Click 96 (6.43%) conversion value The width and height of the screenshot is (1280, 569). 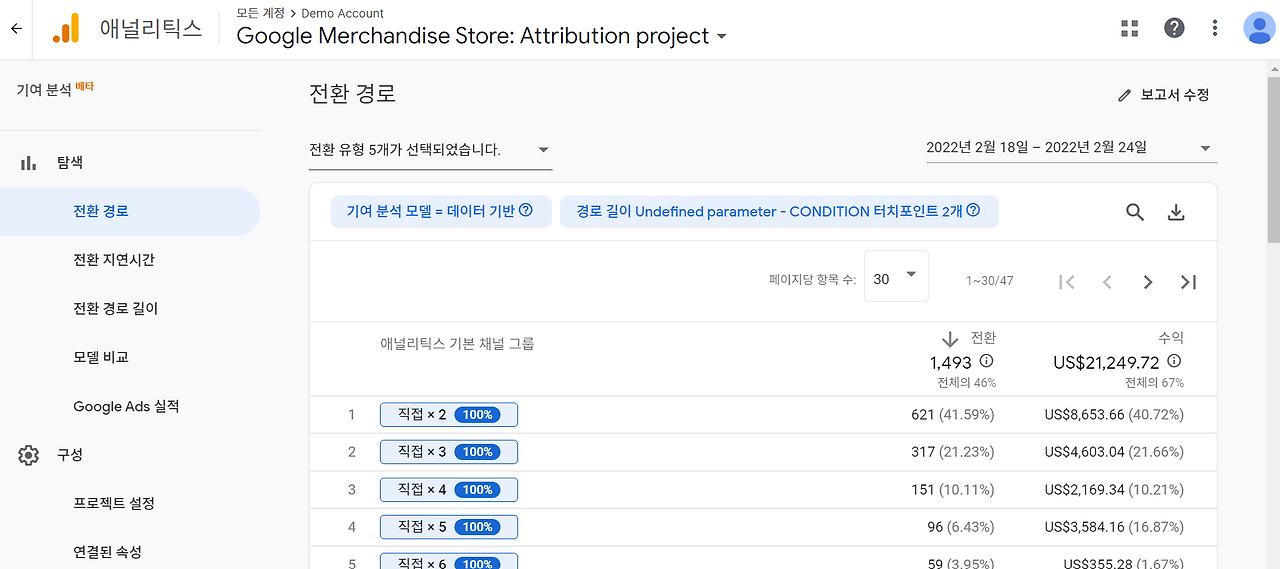click(x=961, y=527)
